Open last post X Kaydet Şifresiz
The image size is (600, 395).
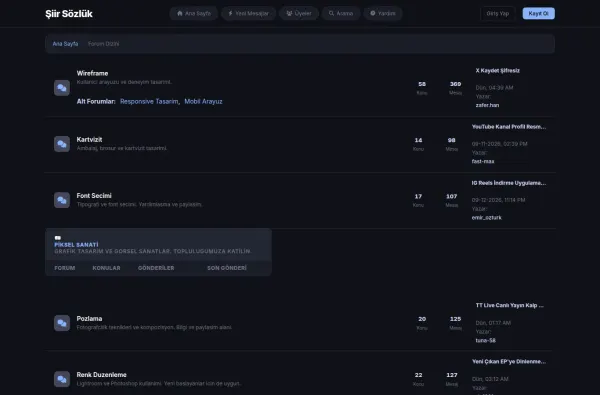tap(497, 70)
